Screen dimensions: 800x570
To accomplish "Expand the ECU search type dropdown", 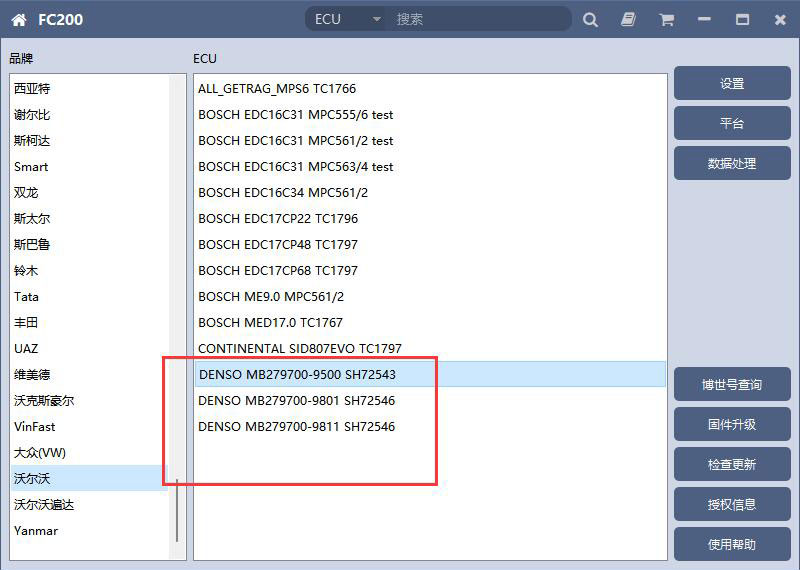I will (376, 20).
